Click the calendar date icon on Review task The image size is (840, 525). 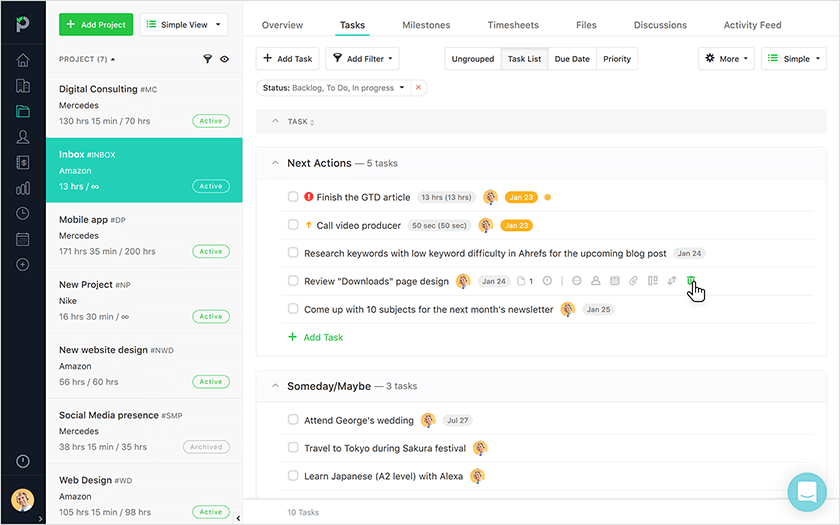pos(614,281)
